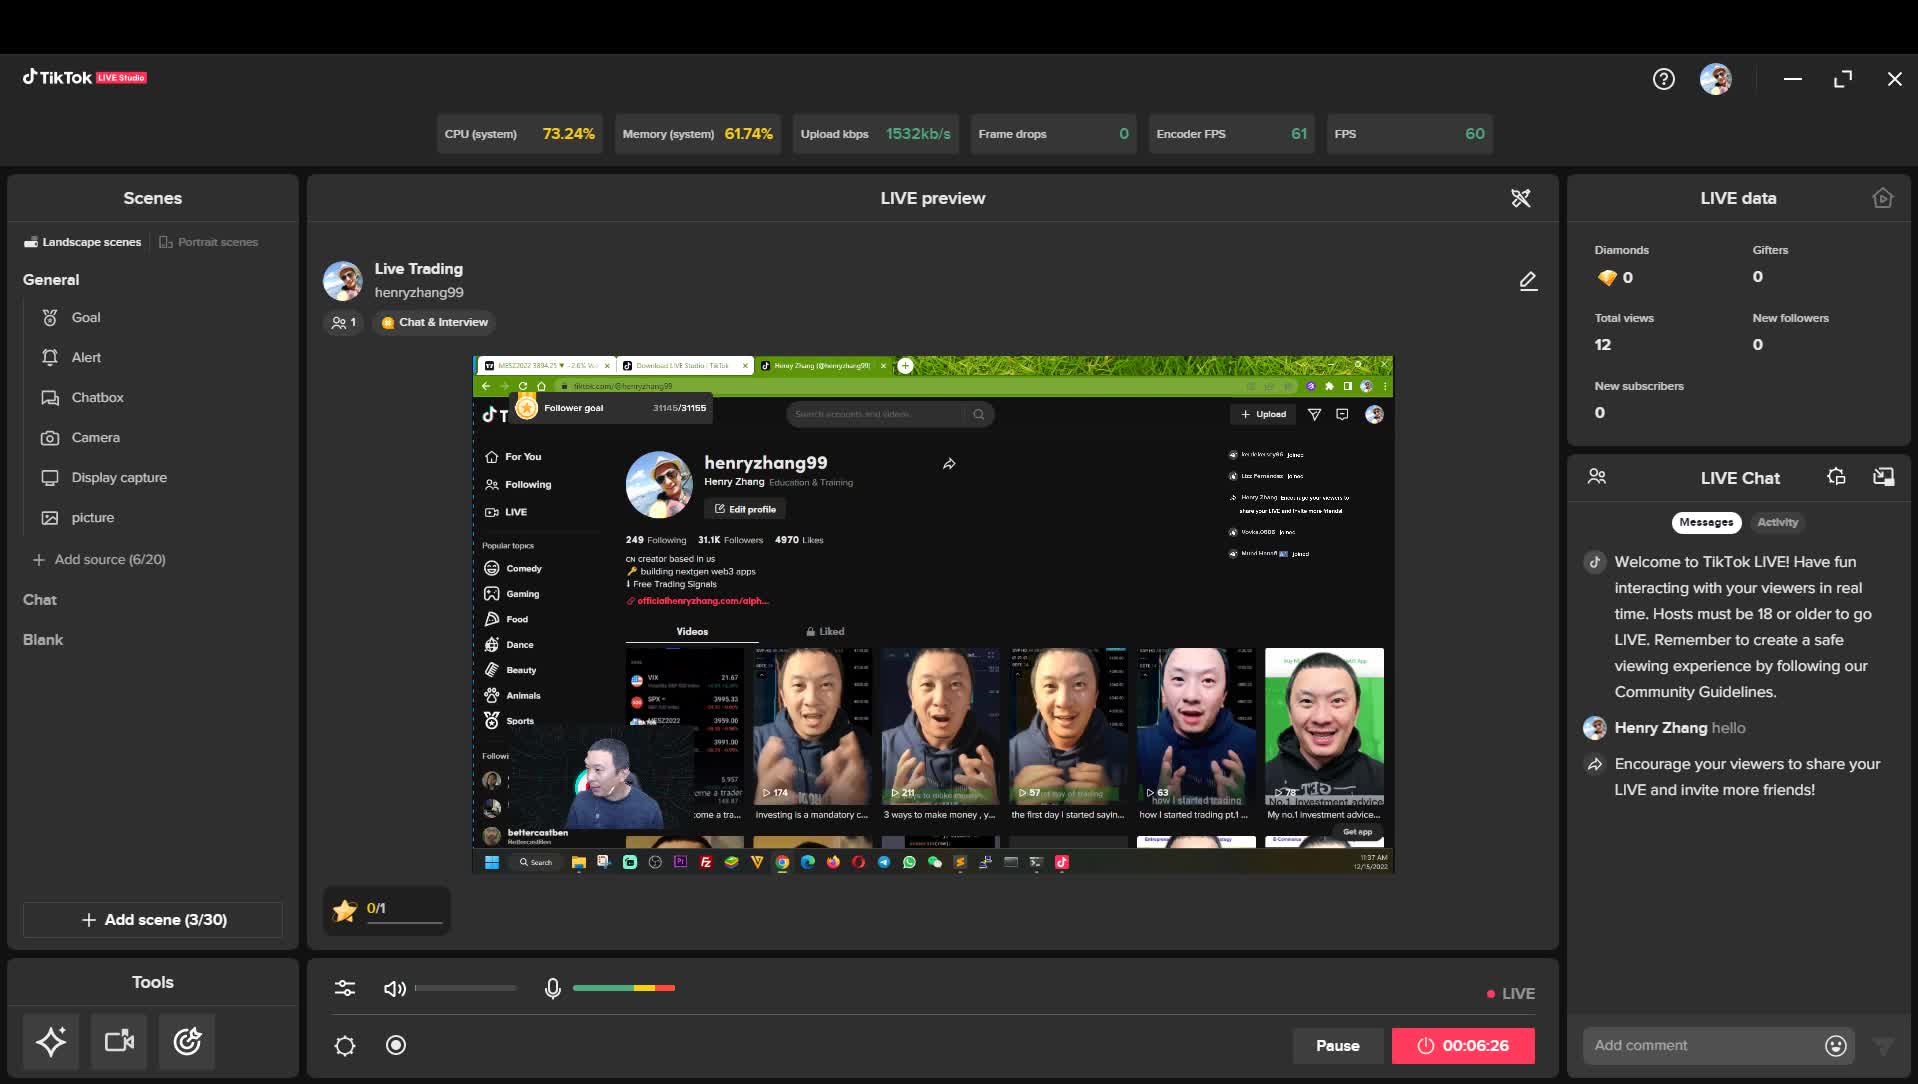
Task: Click the TikTok LIVE Studio logo
Action: coord(85,78)
